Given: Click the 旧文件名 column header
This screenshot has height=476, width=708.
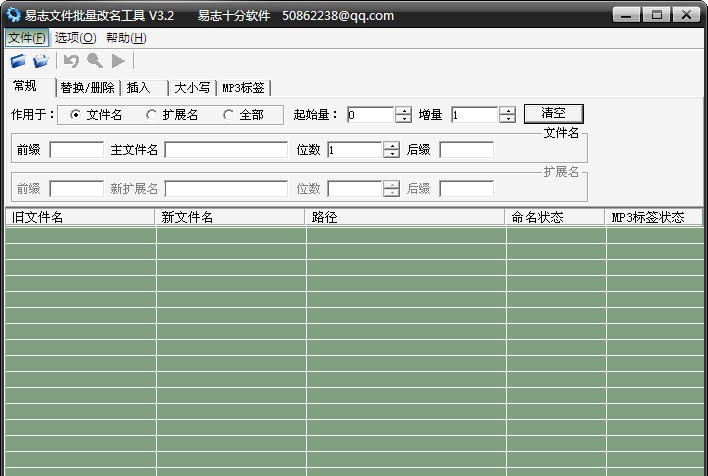Looking at the screenshot, I should (x=79, y=217).
